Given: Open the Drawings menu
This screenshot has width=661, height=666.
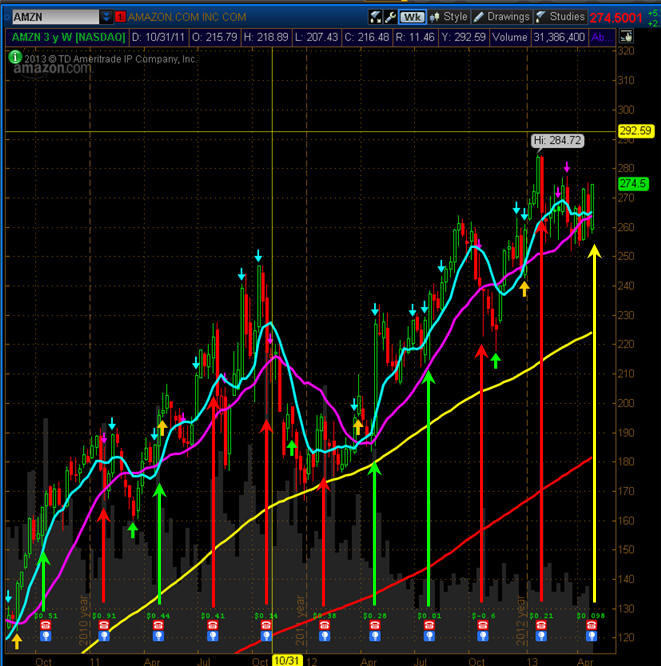Looking at the screenshot, I should click(x=502, y=17).
